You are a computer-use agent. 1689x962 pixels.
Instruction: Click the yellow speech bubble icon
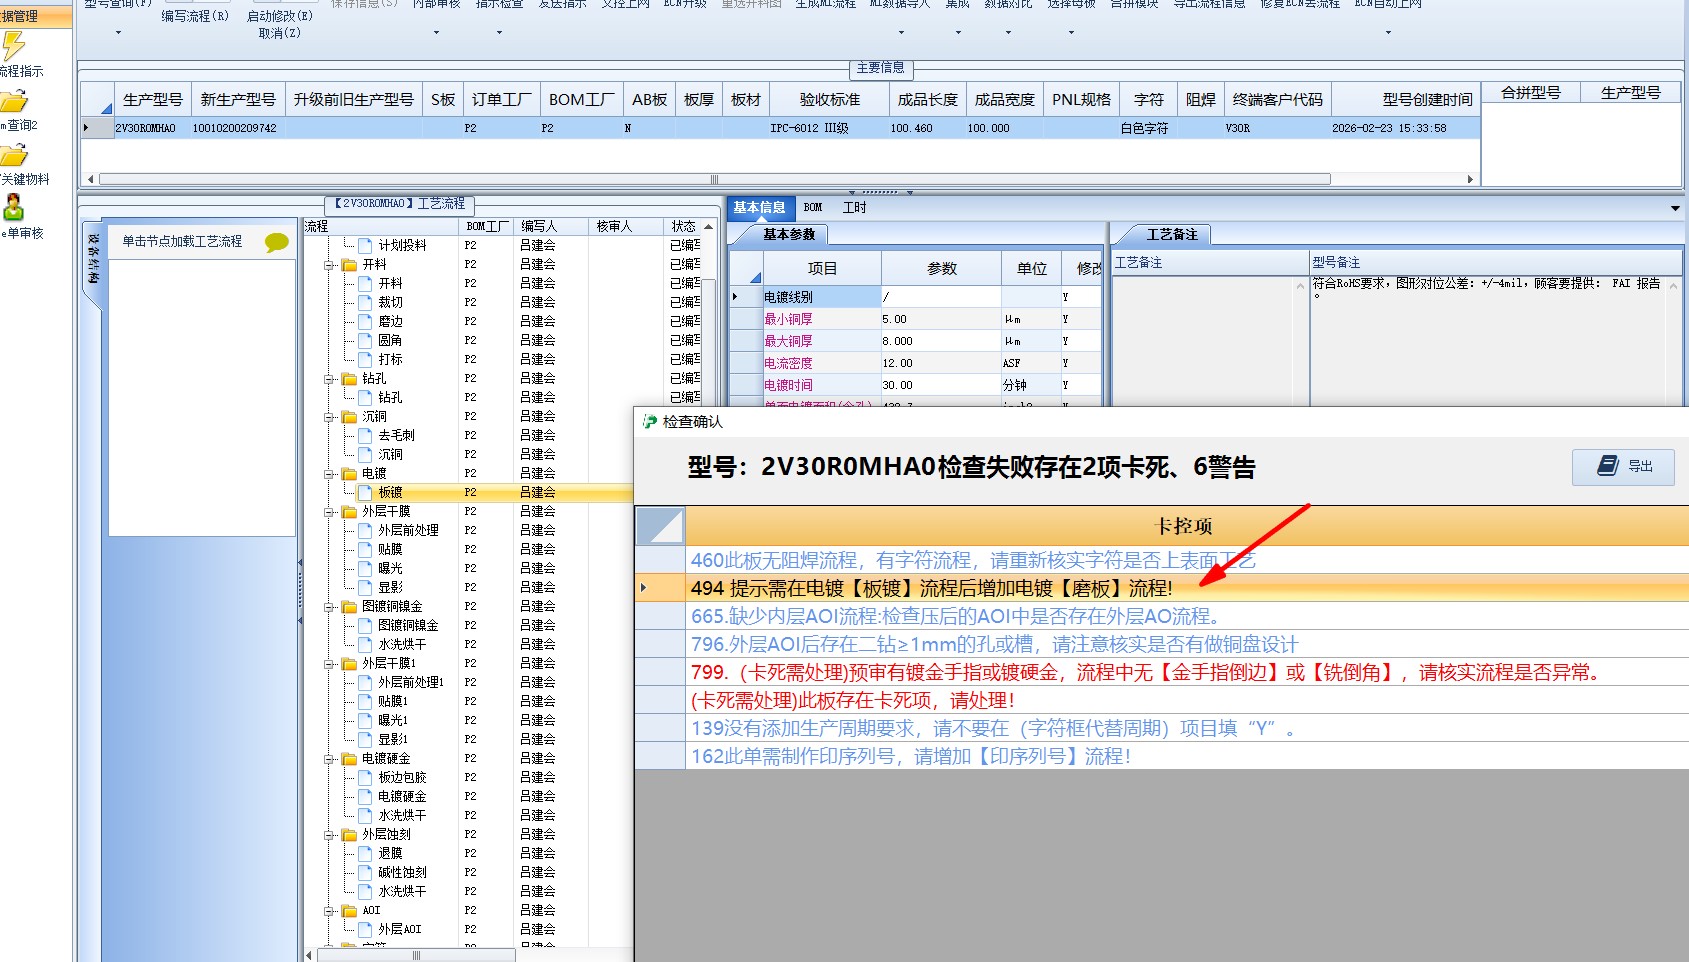277,242
